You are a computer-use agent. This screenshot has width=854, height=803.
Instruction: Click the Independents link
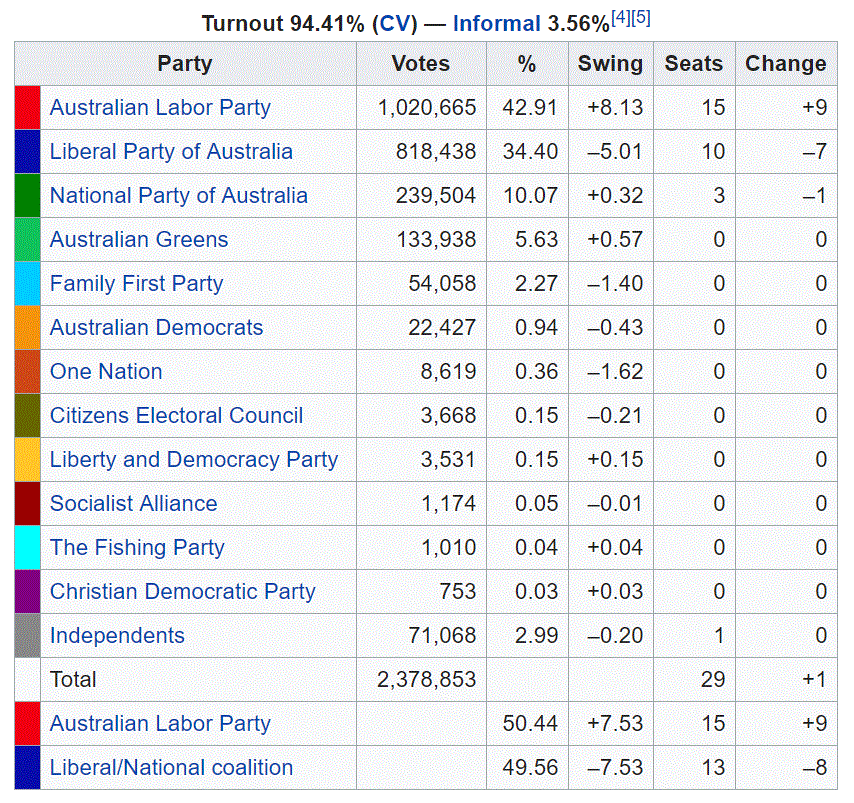pos(117,636)
